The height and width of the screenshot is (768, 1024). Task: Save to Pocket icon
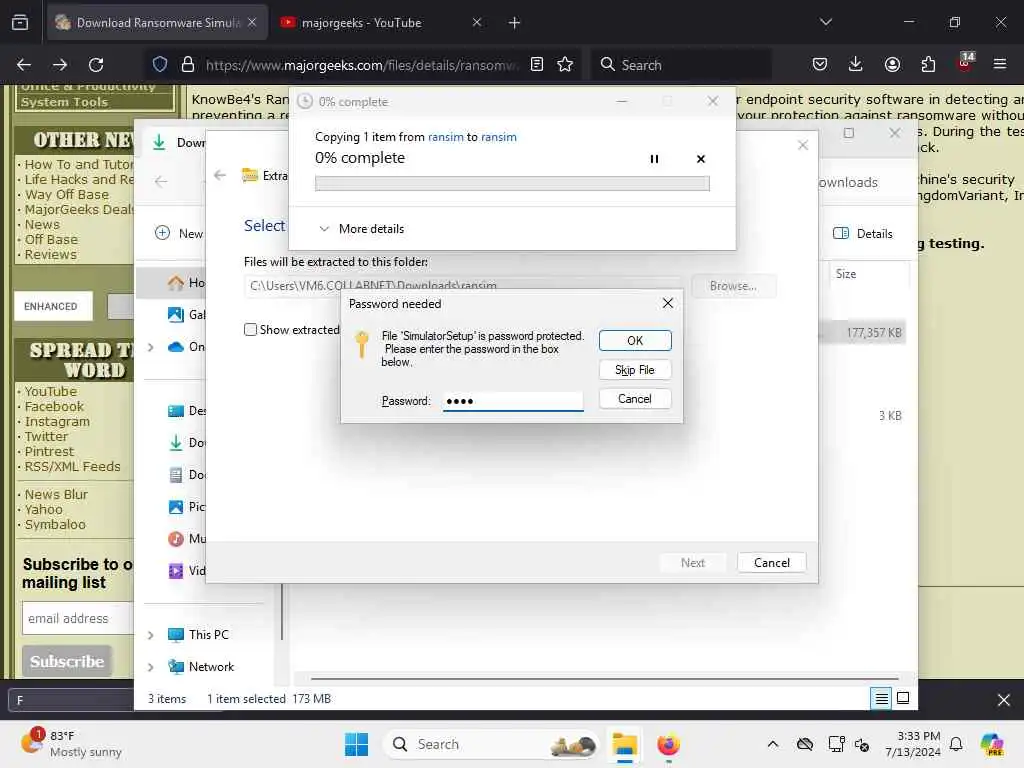click(820, 64)
